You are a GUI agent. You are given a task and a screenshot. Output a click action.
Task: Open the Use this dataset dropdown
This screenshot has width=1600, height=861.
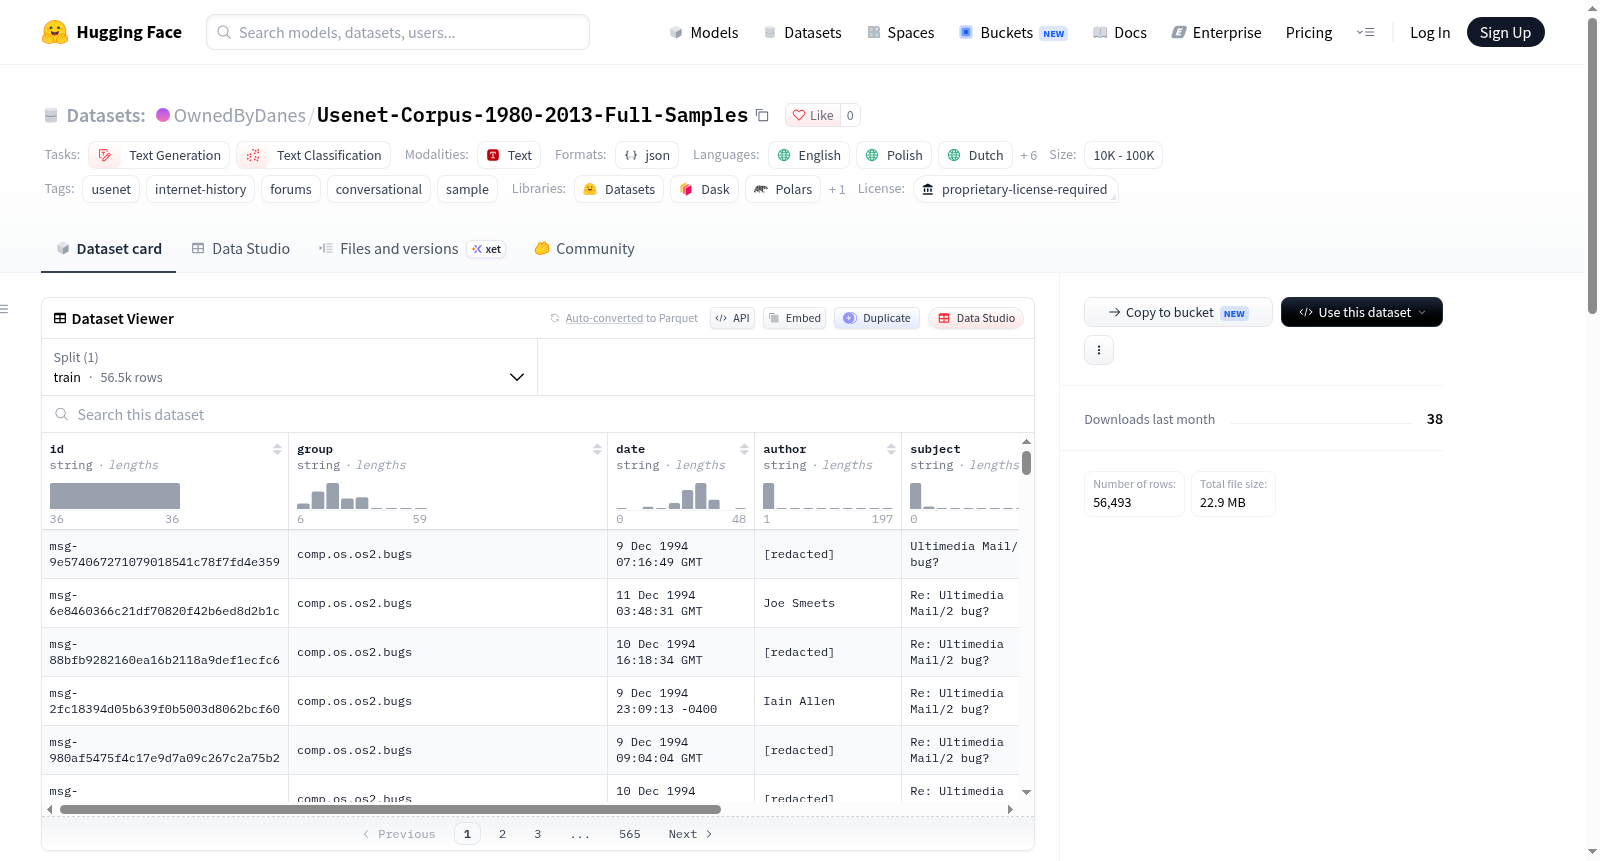point(1361,312)
